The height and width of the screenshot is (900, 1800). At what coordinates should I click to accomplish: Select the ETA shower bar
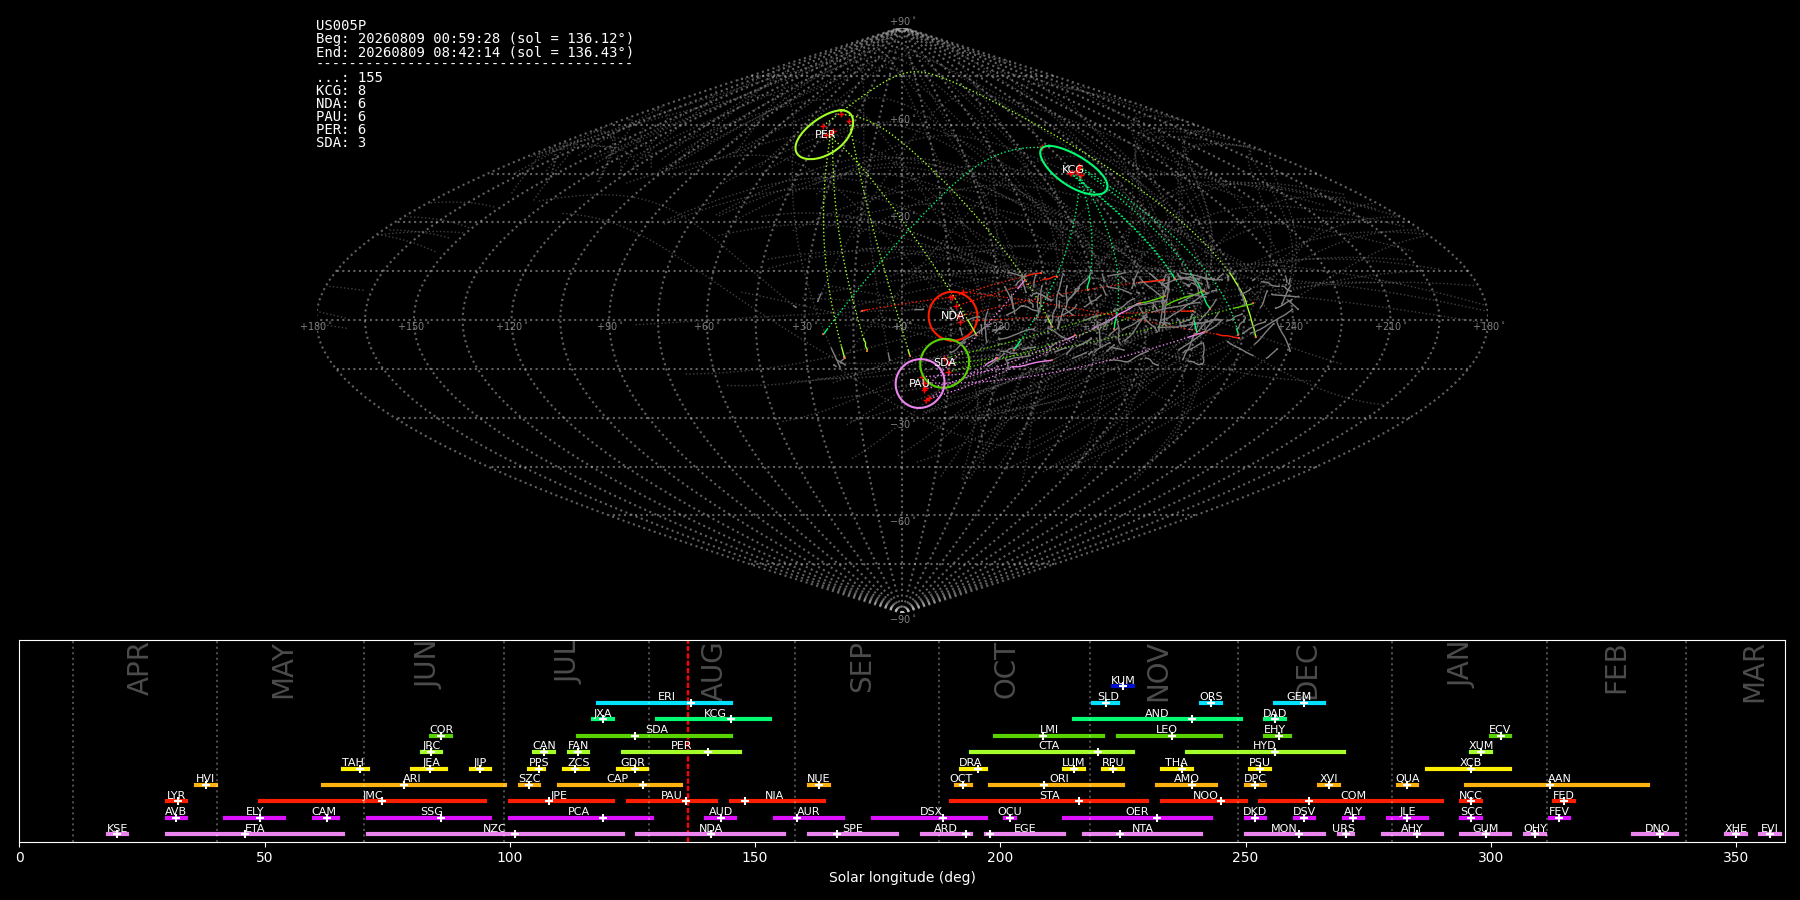click(x=255, y=834)
